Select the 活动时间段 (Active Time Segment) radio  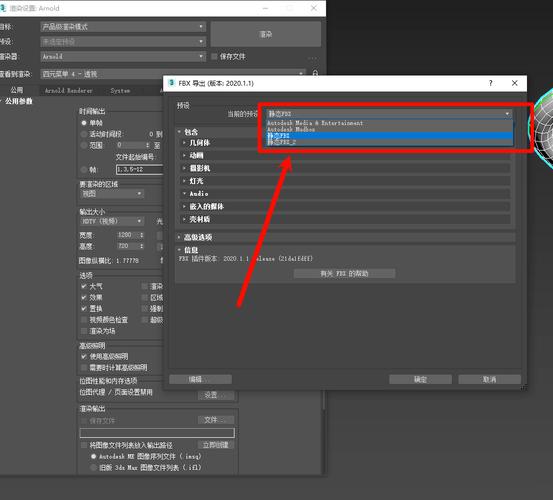point(84,134)
